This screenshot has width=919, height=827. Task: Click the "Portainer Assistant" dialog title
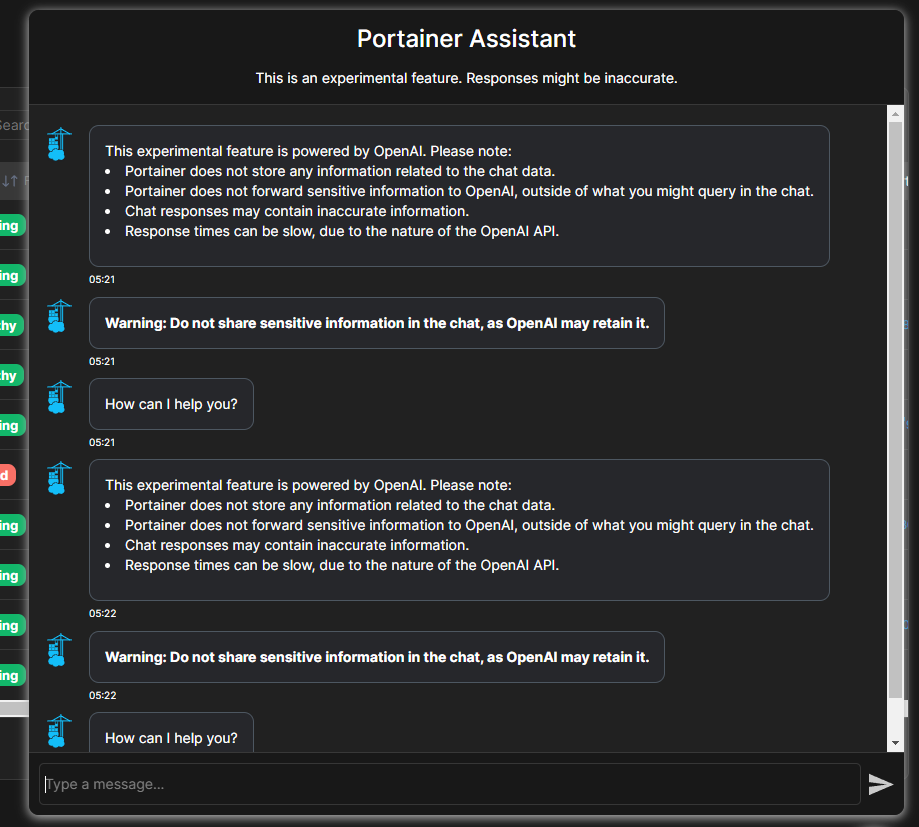tap(466, 39)
